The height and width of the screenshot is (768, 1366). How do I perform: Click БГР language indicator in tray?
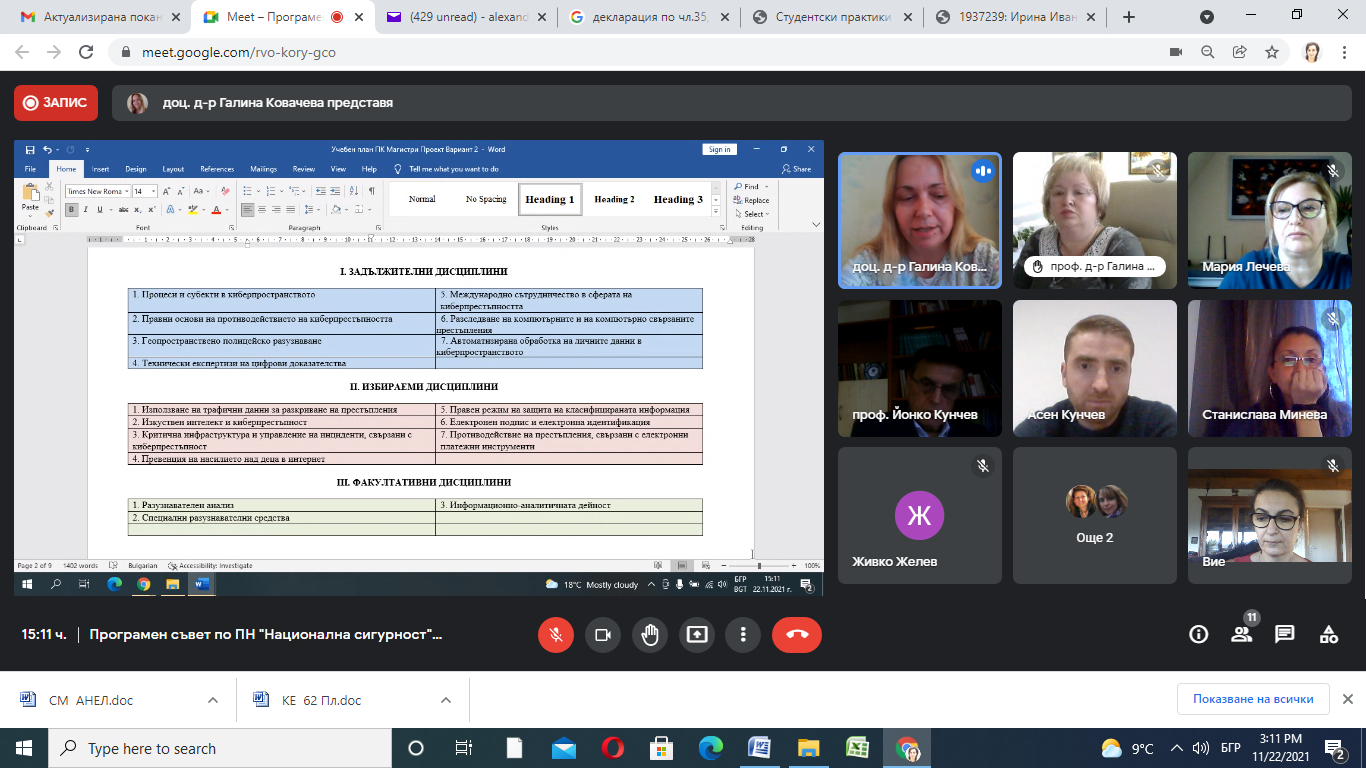[1231, 748]
